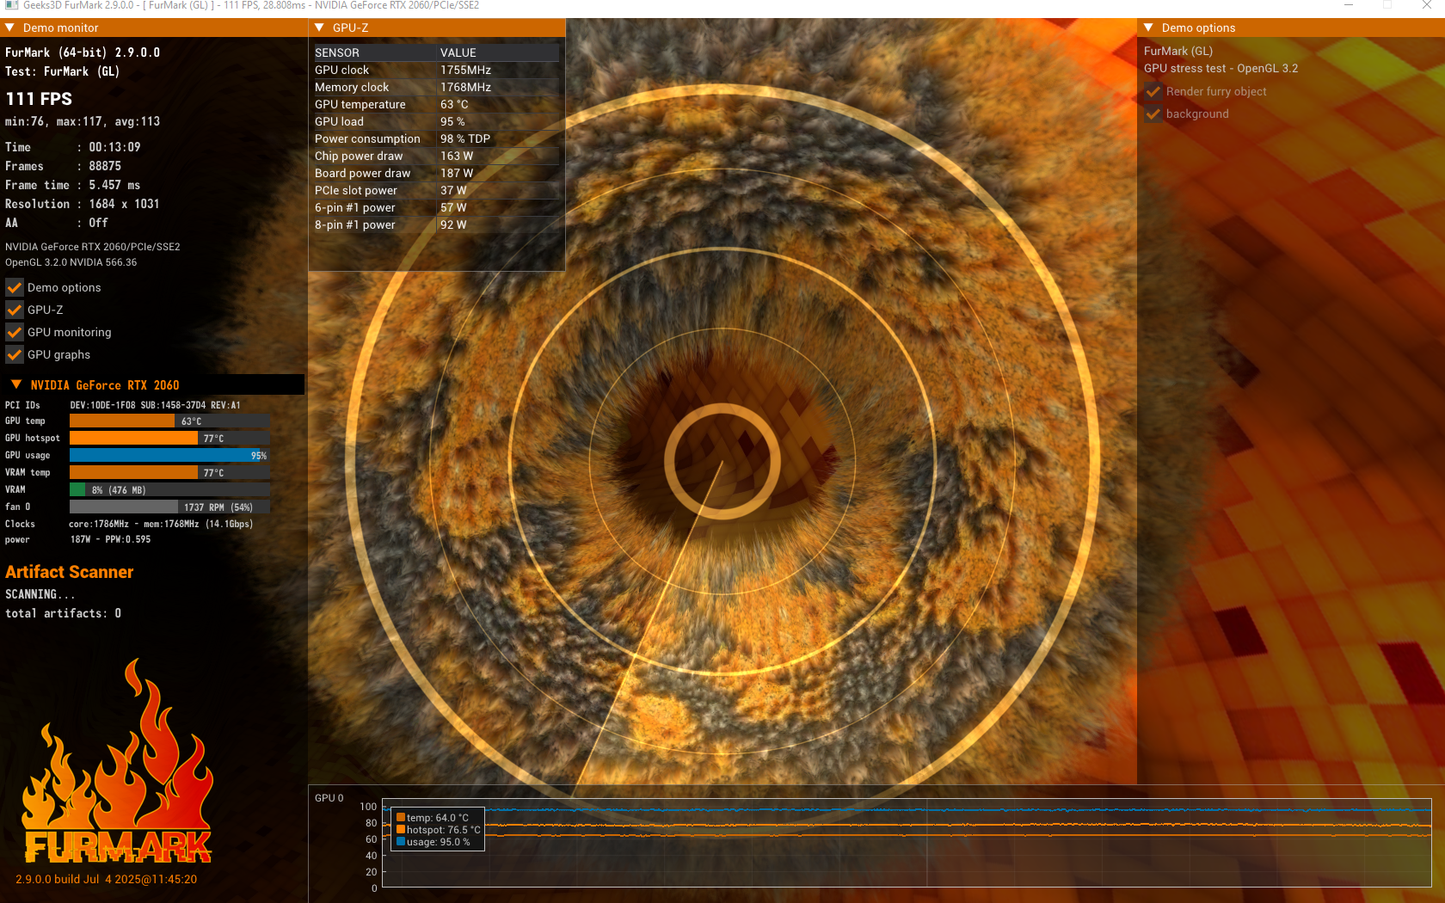Close the FurMark window
The height and width of the screenshot is (903, 1445).
pos(1426,6)
